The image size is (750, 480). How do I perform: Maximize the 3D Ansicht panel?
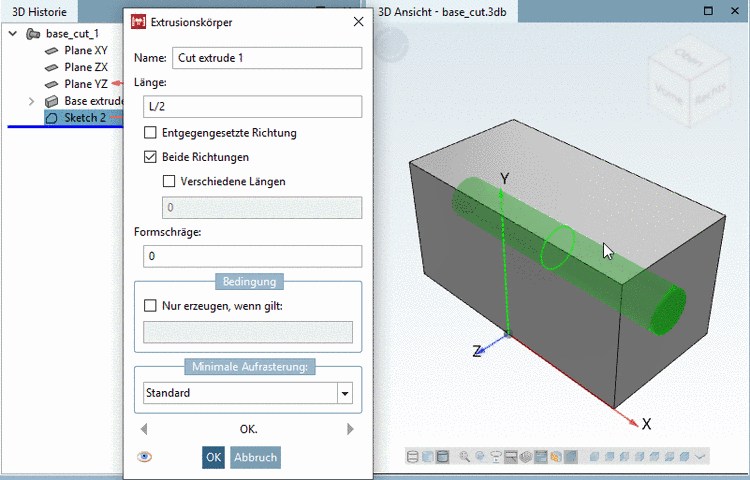[x=708, y=11]
